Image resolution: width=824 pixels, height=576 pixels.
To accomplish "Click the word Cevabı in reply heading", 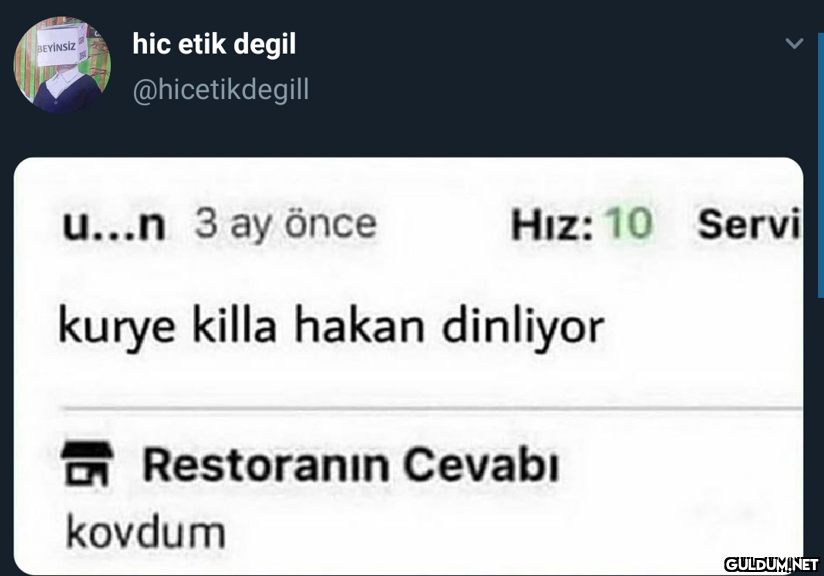I will (x=481, y=465).
